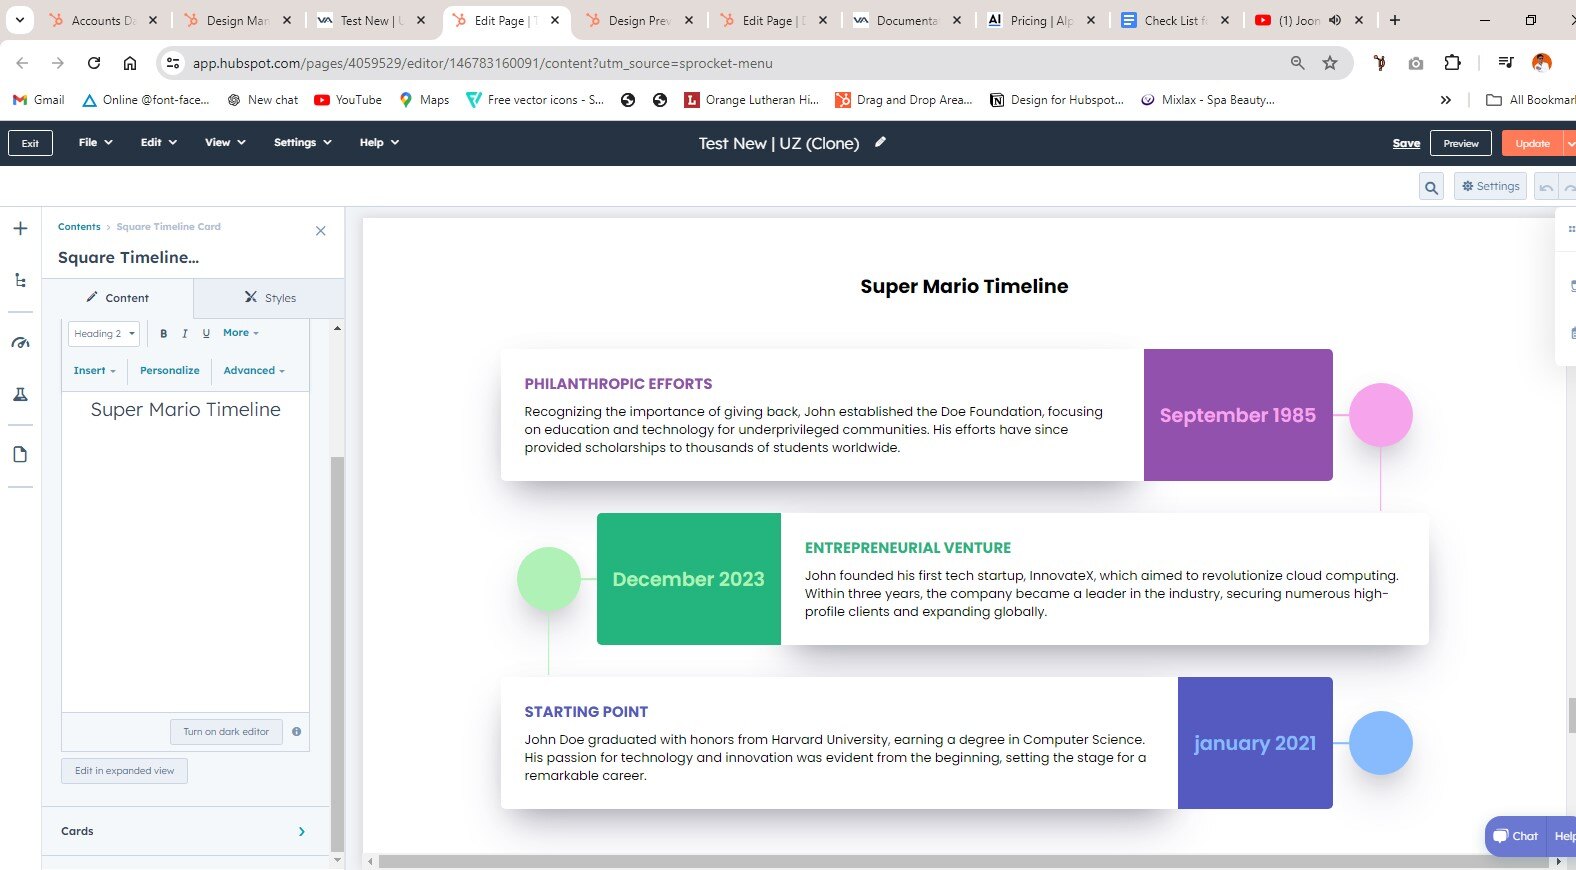Toggle bold formatting

(164, 334)
